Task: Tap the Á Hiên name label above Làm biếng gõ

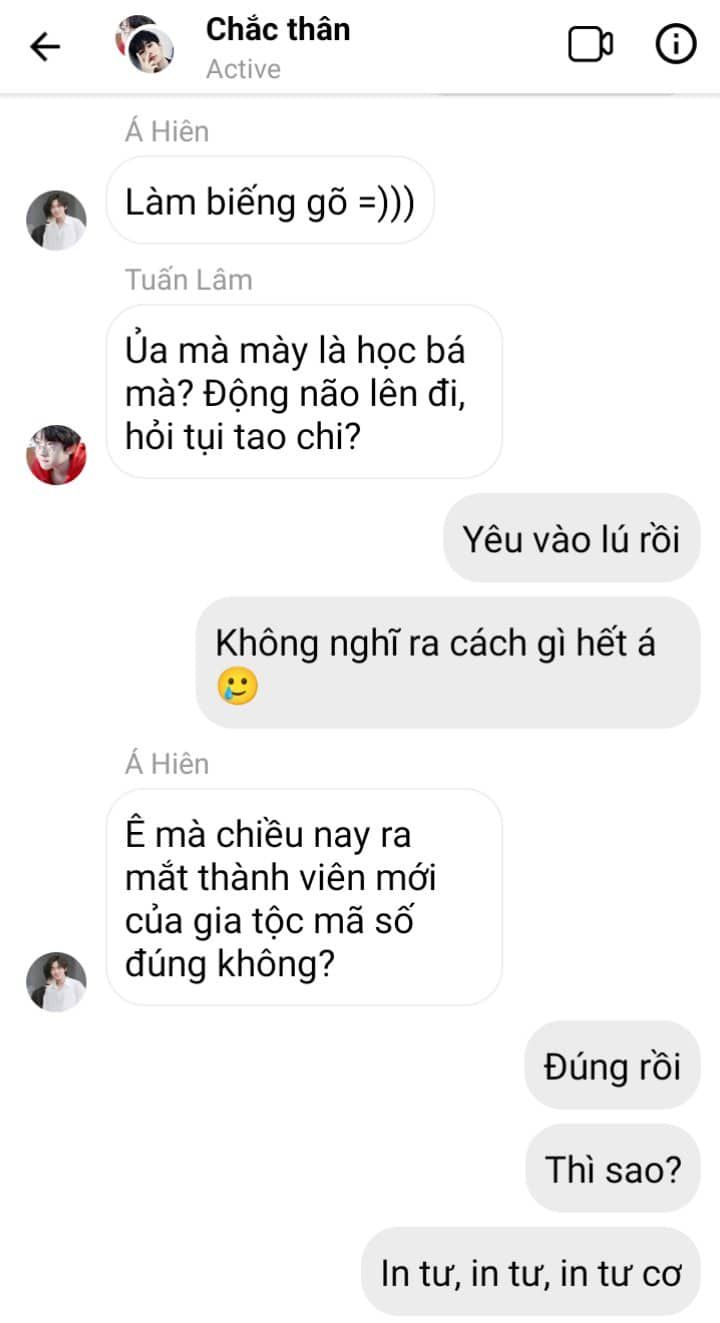Action: (167, 131)
